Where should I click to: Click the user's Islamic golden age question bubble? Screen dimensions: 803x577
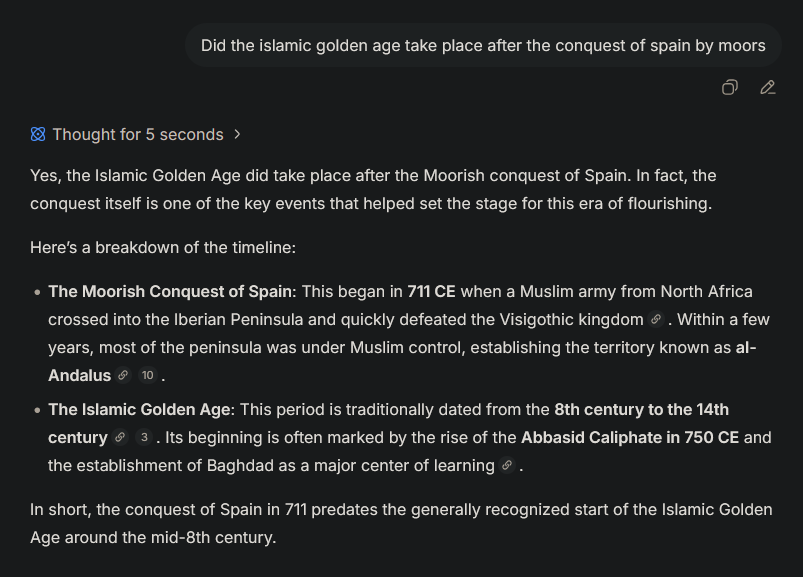coord(483,45)
